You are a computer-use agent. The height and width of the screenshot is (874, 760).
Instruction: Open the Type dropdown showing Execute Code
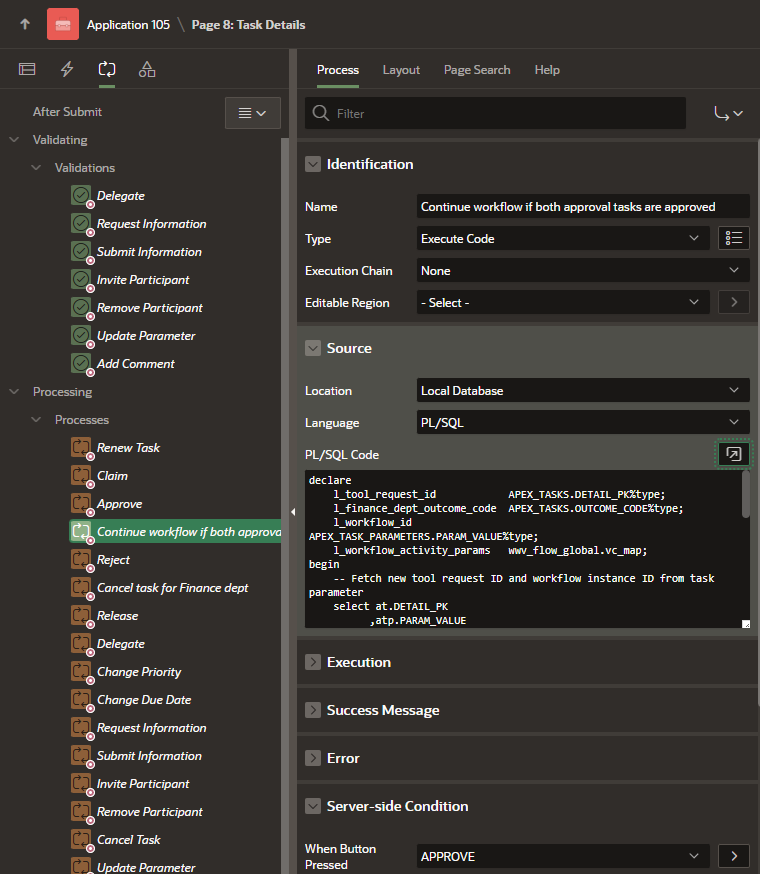point(563,238)
